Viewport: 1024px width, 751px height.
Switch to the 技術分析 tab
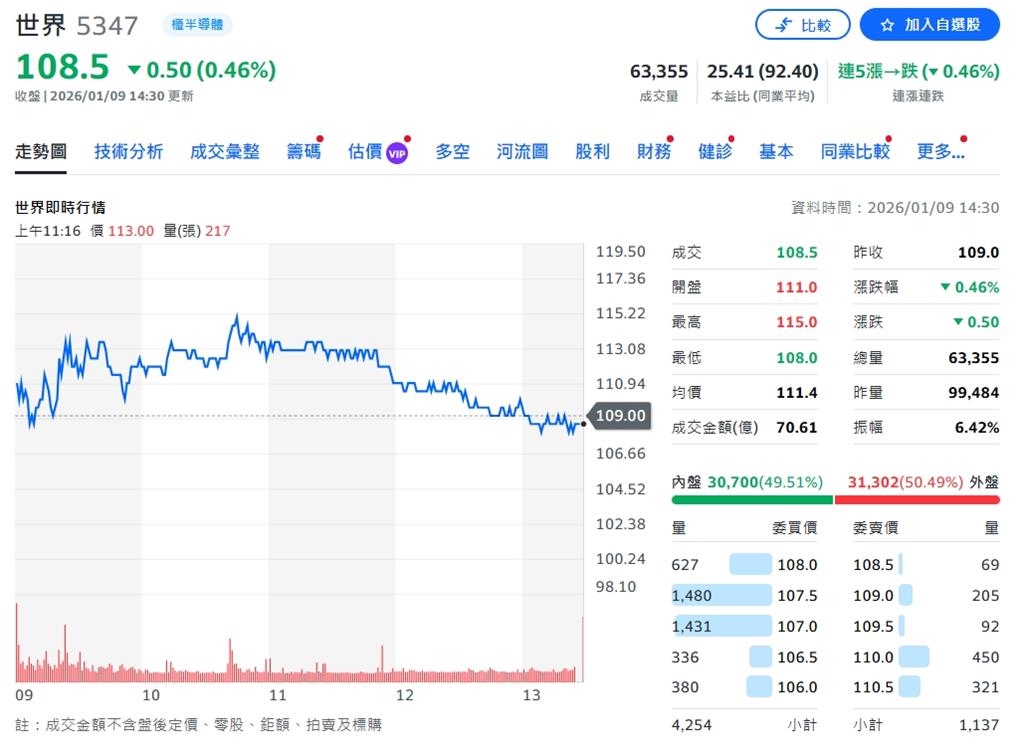click(128, 150)
